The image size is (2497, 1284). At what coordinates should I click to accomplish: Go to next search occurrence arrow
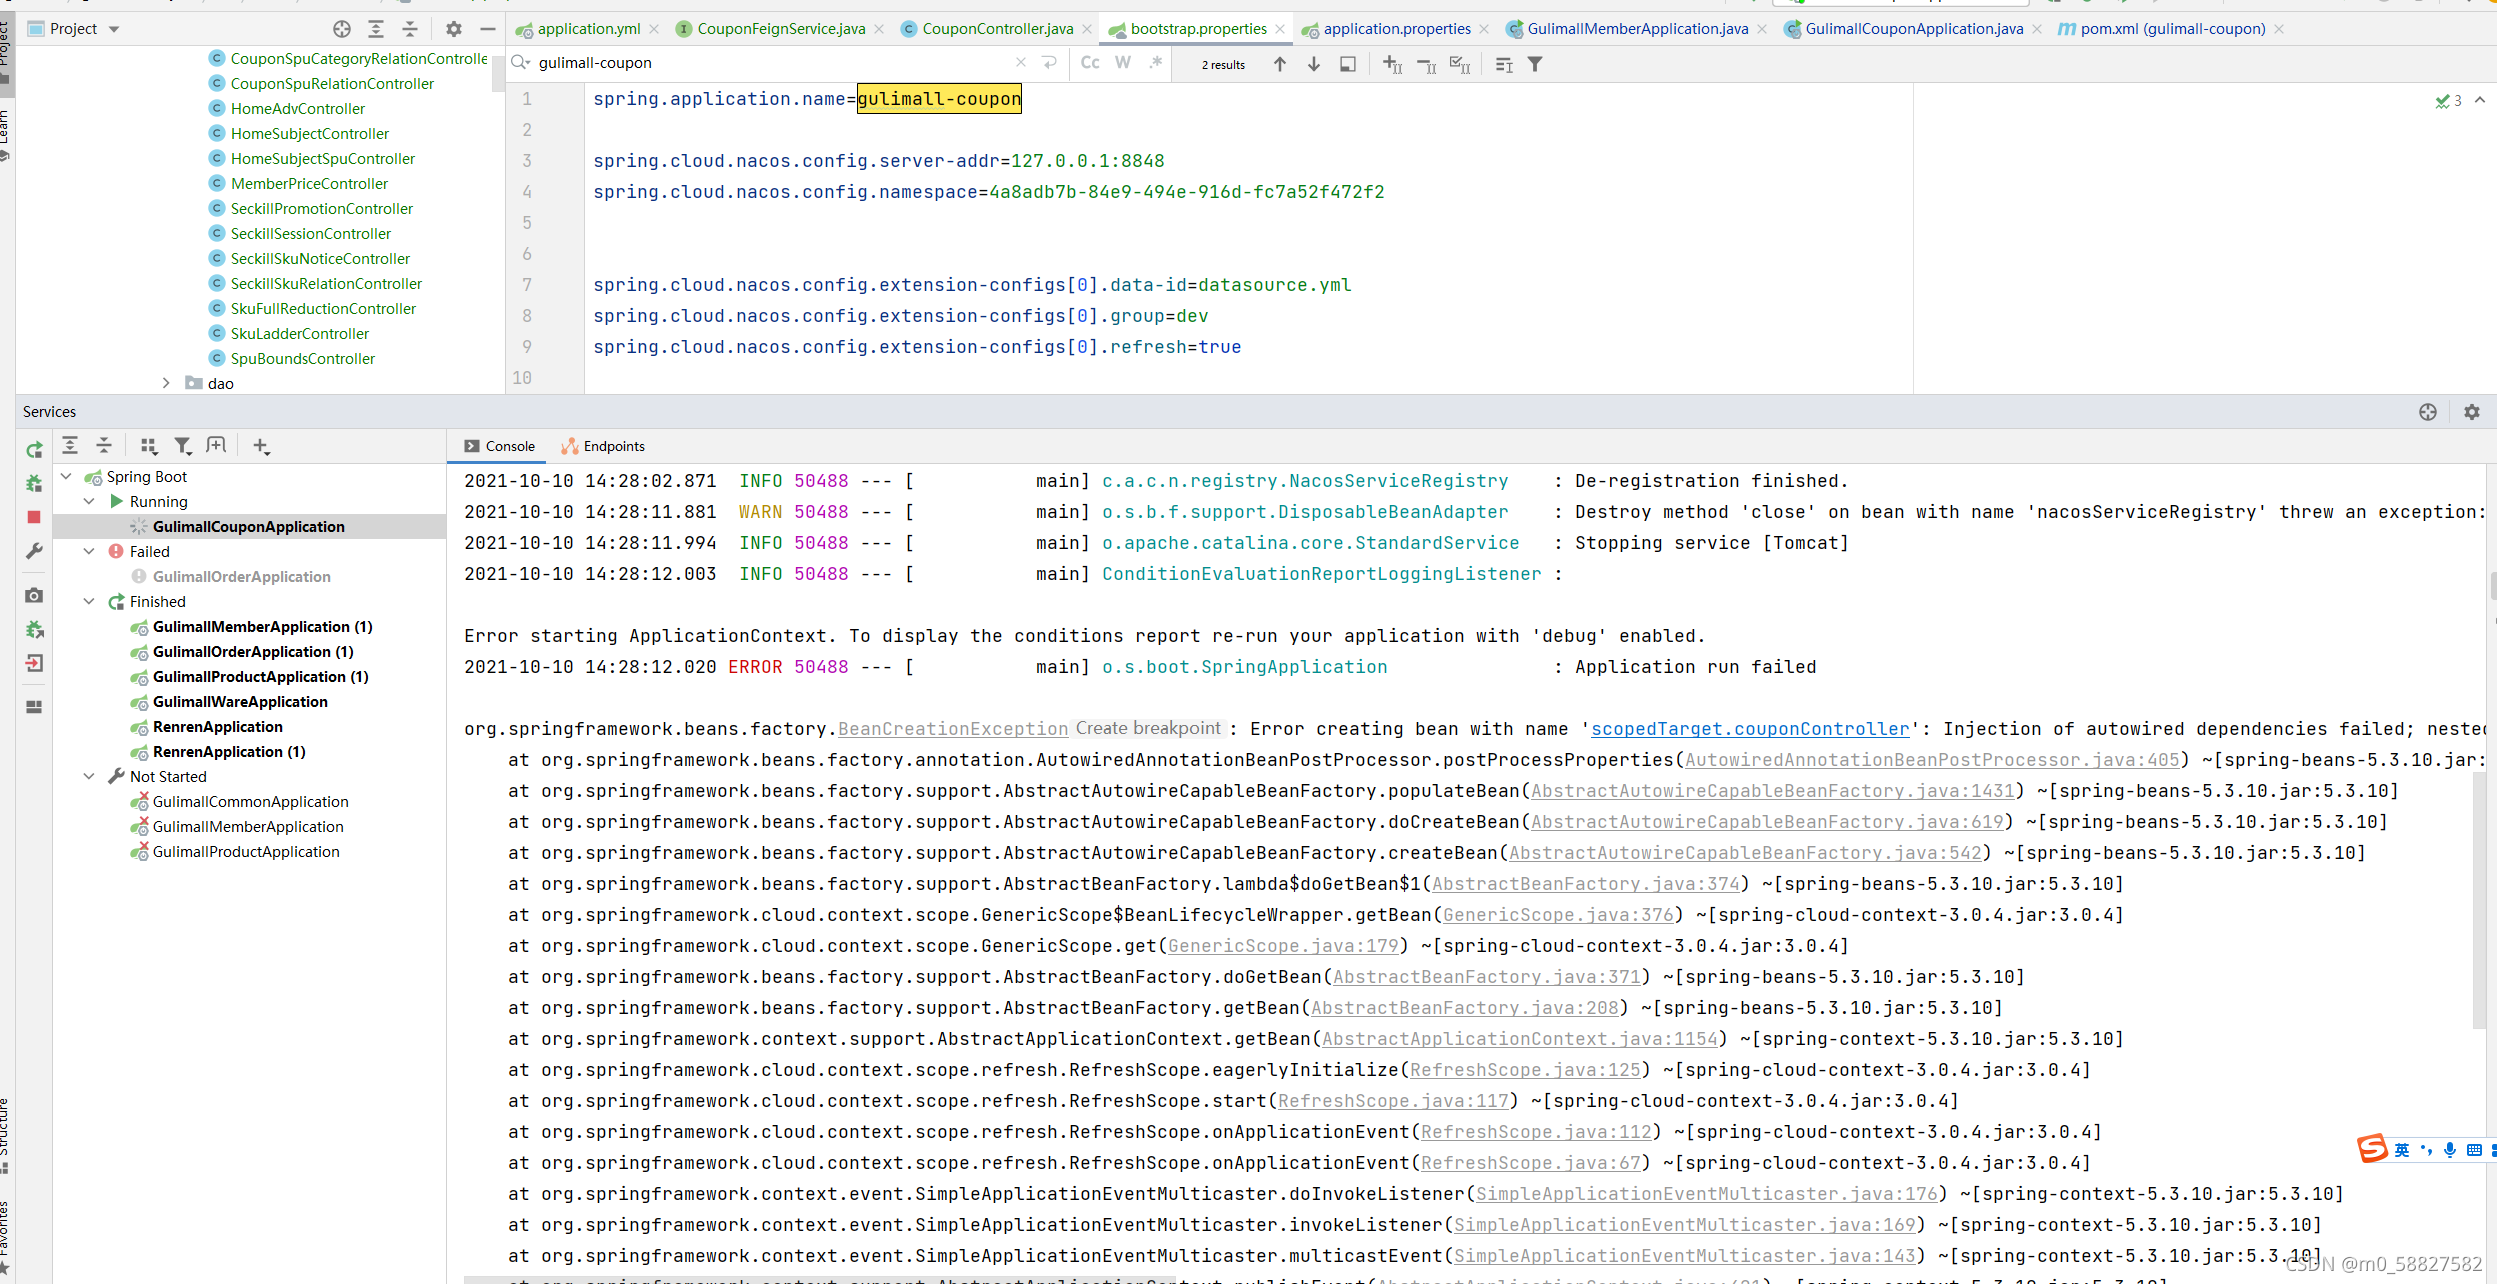(1314, 64)
